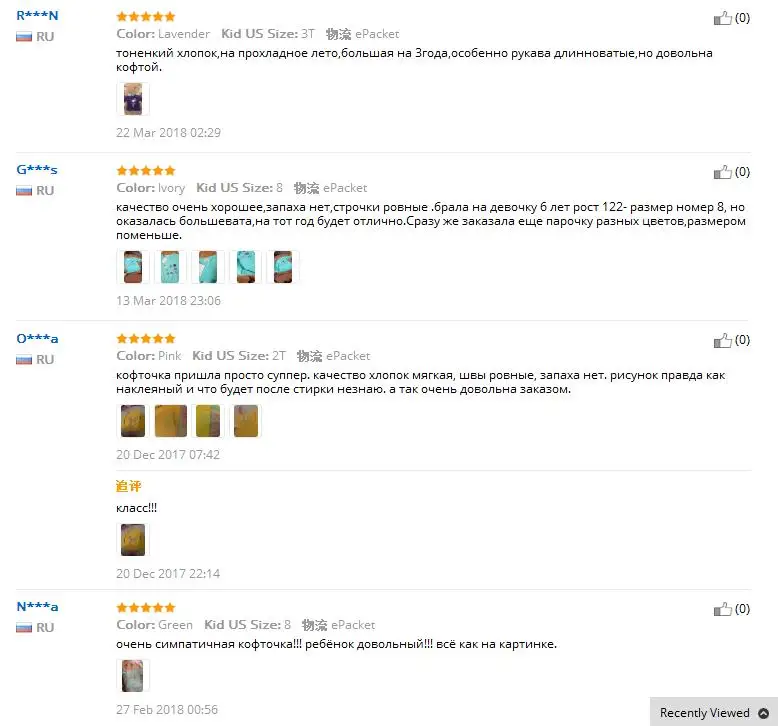
Task: View photo in N***a's Green review
Action: point(133,675)
